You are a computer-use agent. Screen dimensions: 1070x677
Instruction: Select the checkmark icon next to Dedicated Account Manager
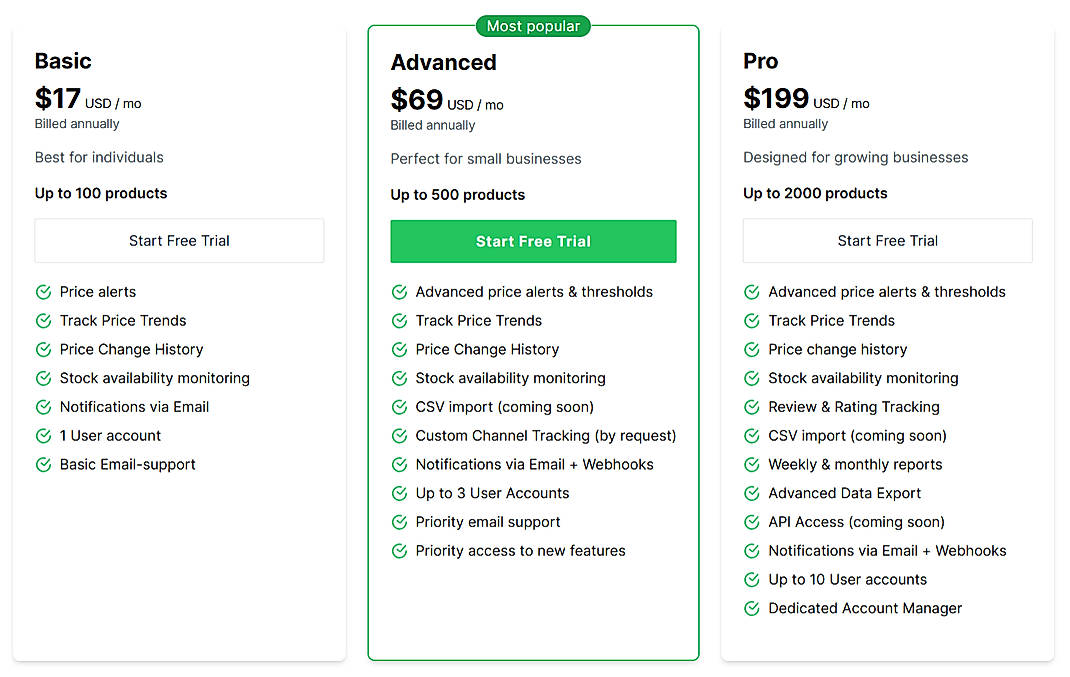pyautogui.click(x=752, y=608)
